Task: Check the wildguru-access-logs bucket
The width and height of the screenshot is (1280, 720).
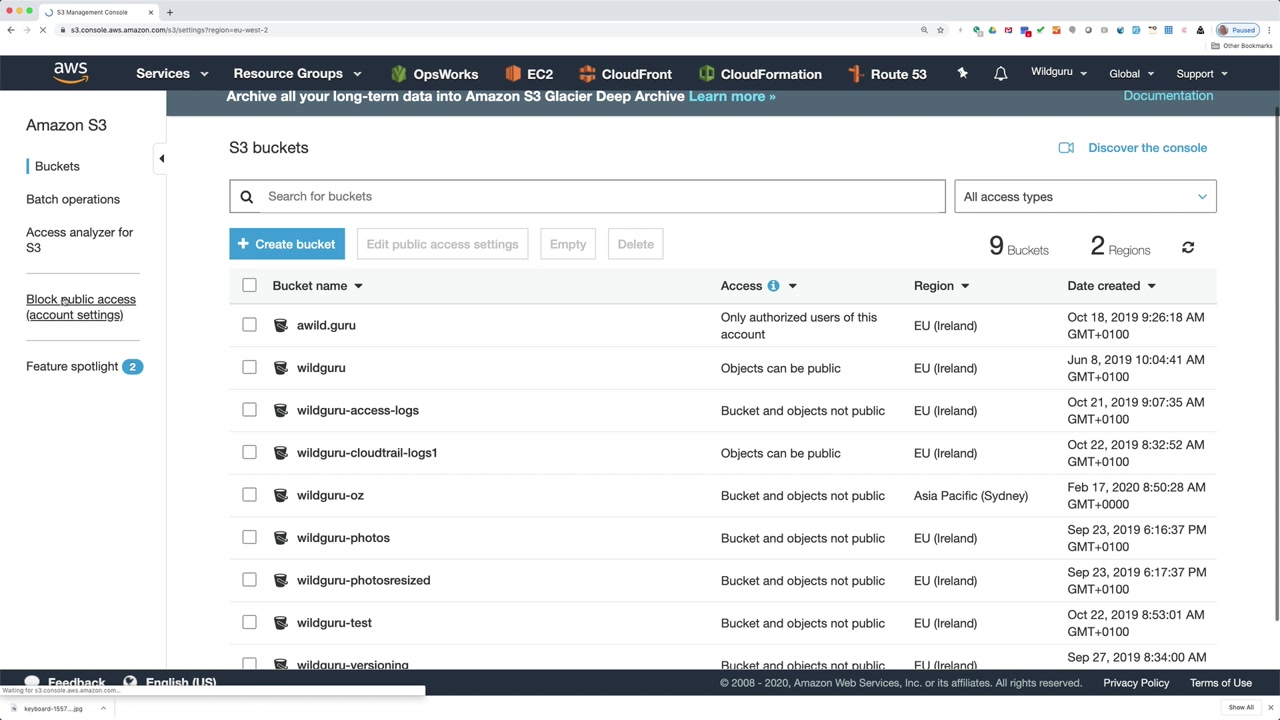Action: pos(249,410)
